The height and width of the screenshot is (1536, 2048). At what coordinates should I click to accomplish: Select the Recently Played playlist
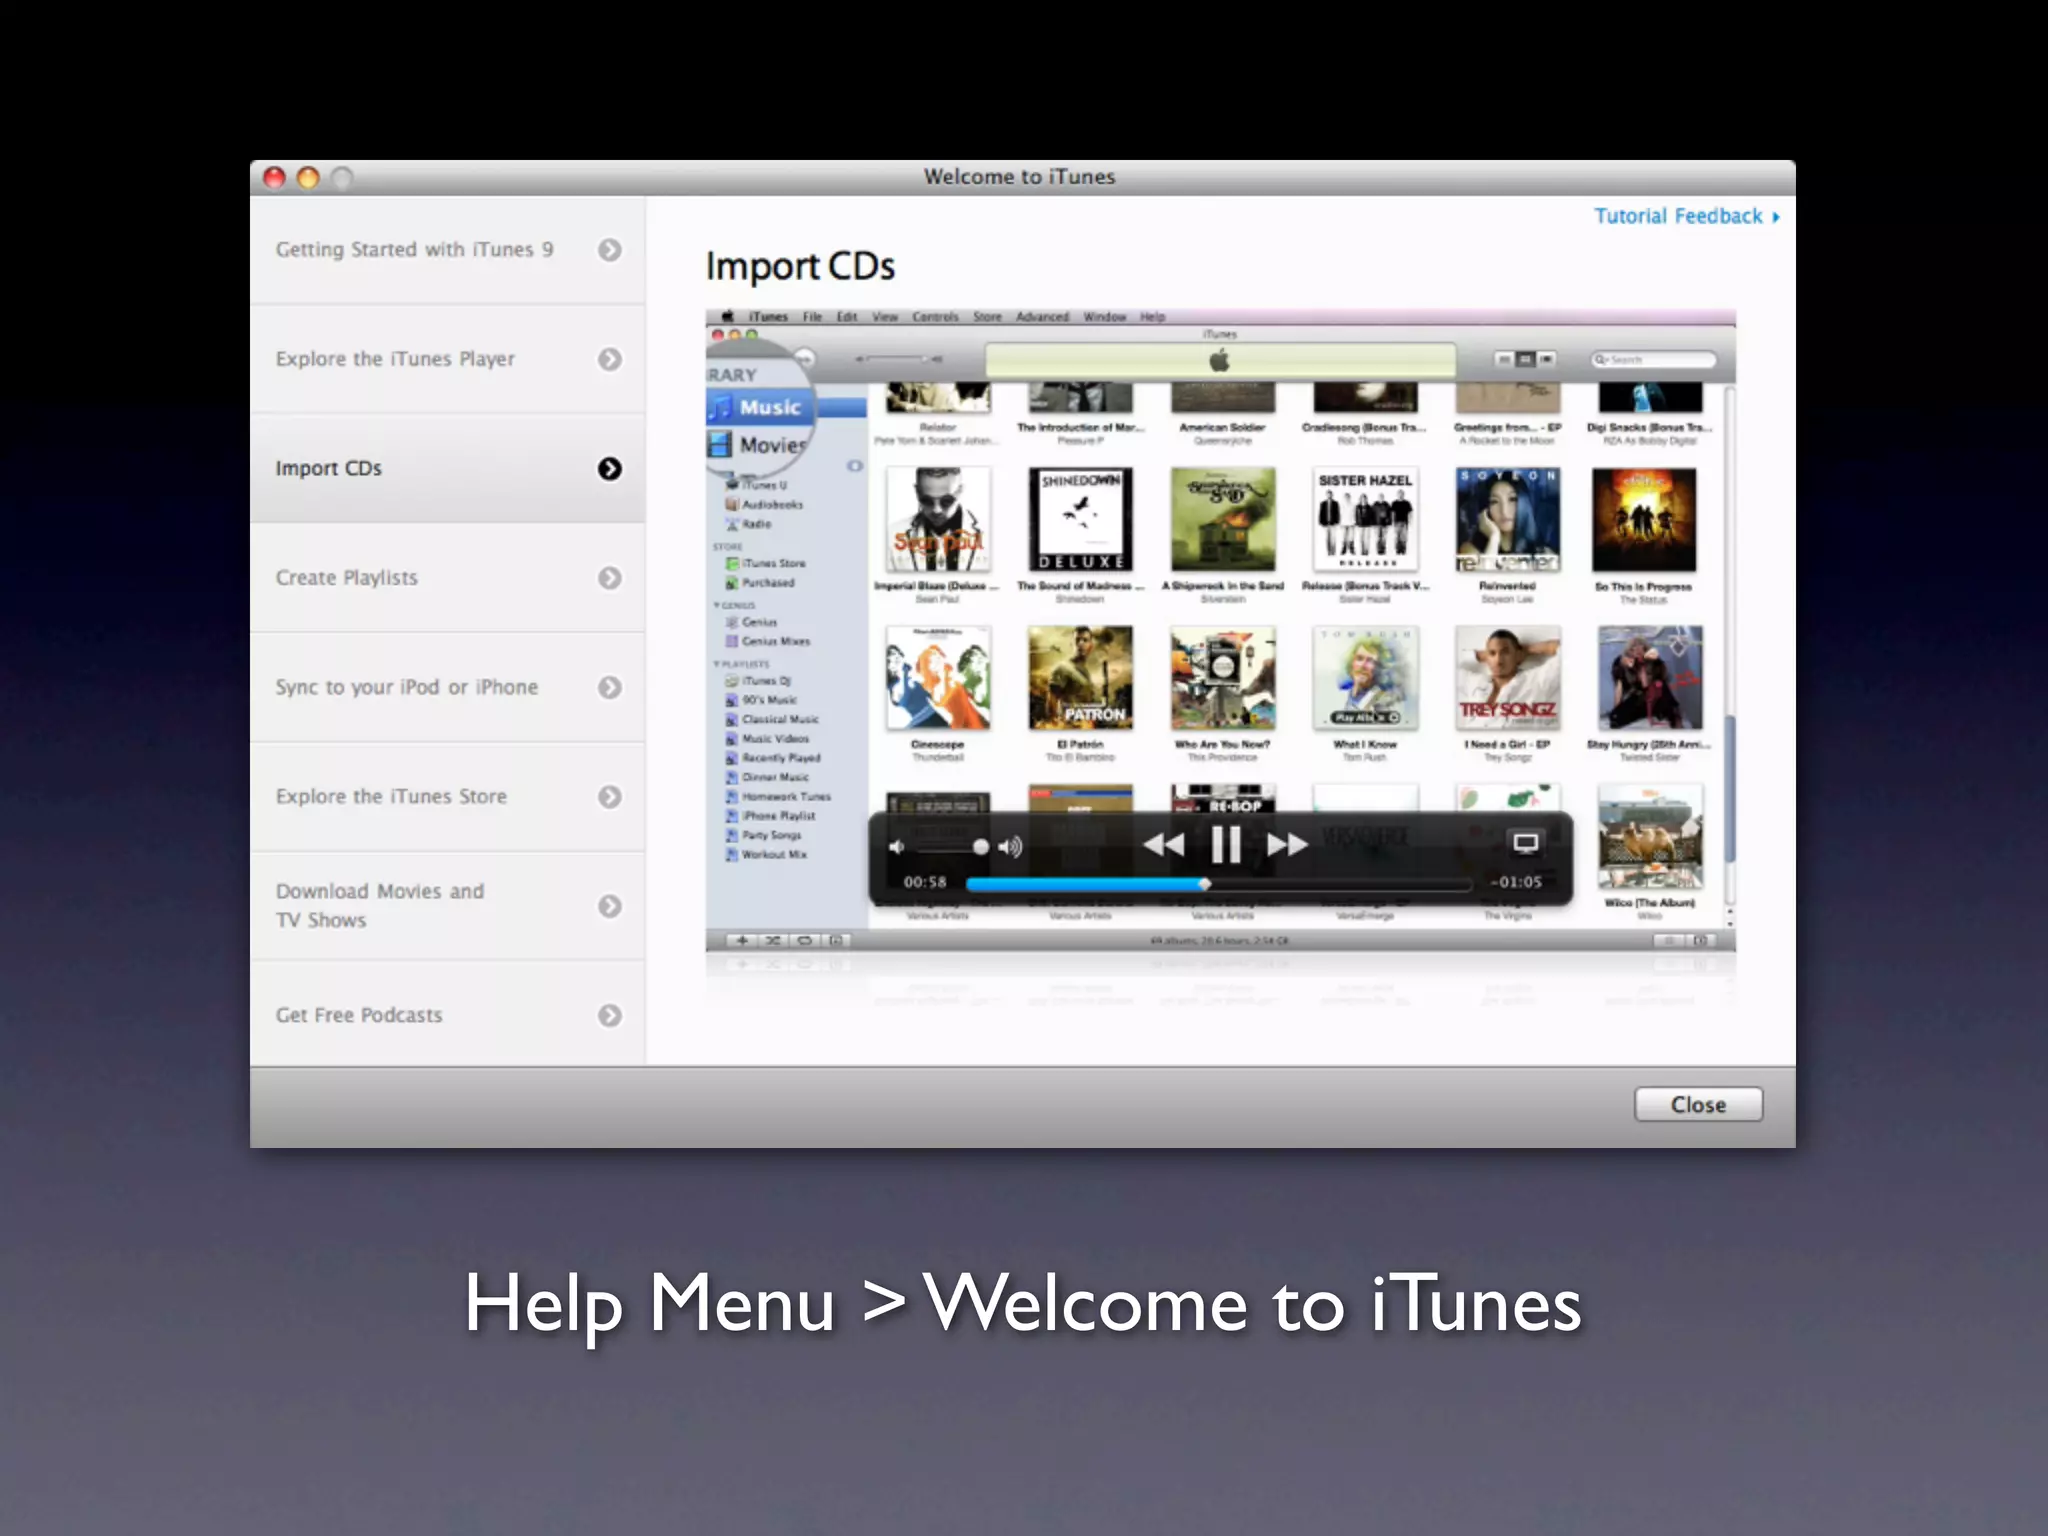773,758
